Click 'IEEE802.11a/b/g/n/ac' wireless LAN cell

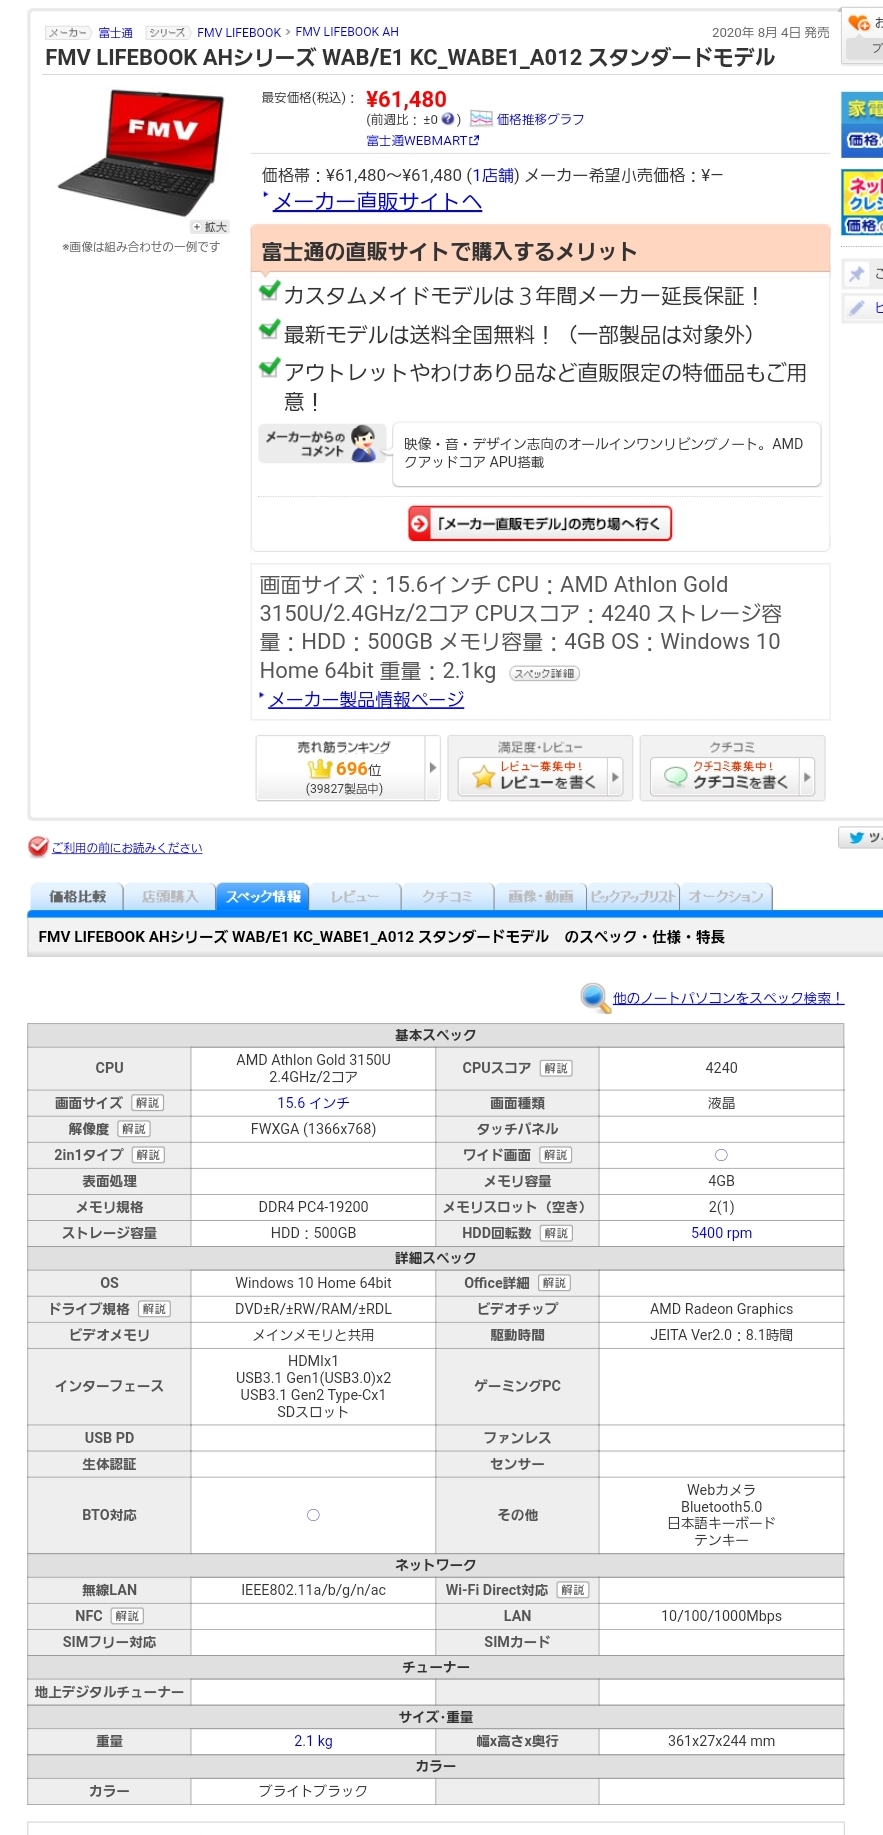(x=313, y=1590)
